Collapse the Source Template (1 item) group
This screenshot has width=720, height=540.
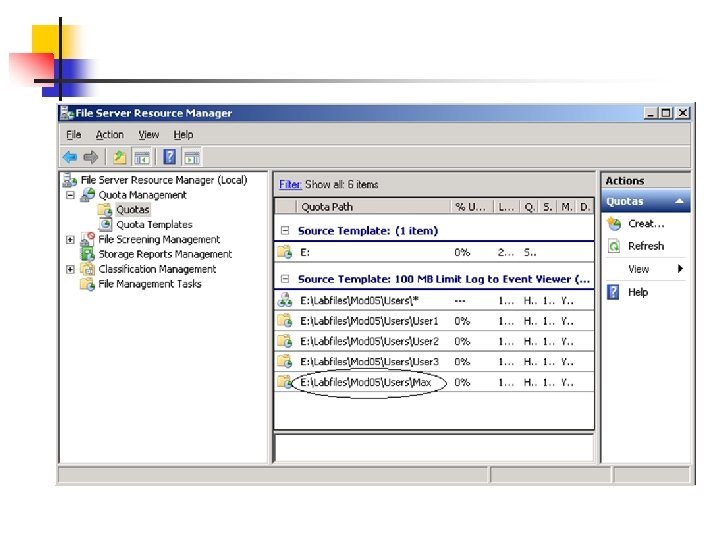[285, 231]
